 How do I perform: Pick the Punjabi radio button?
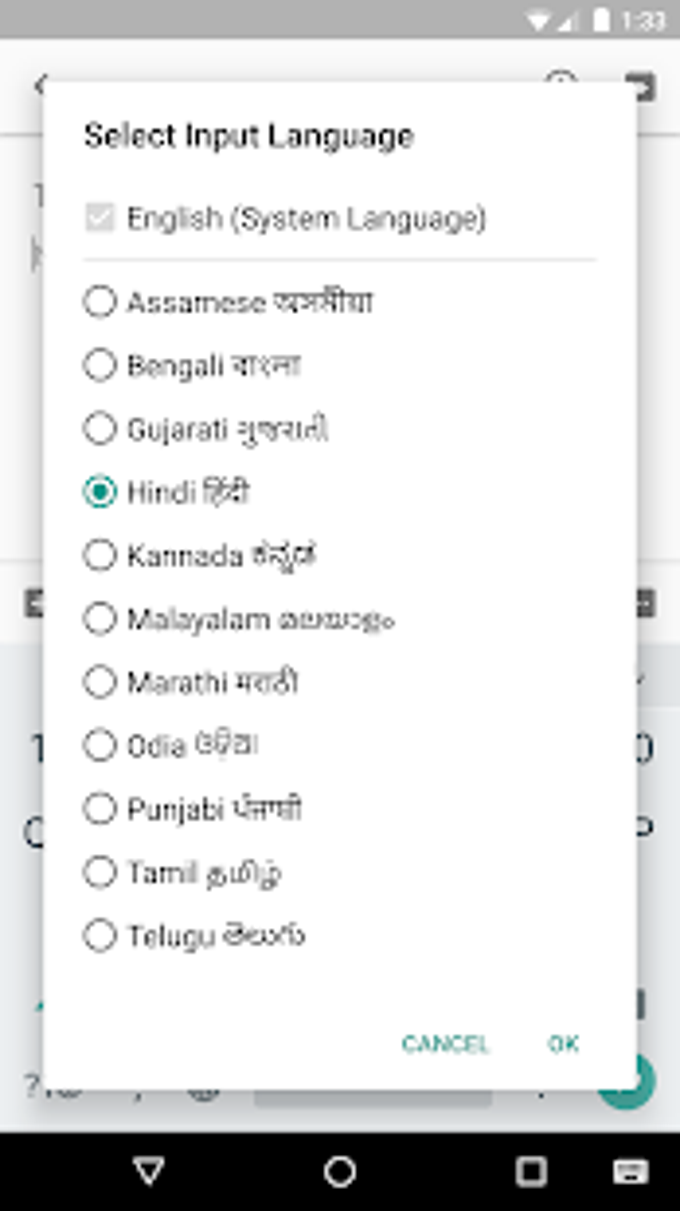click(x=100, y=808)
